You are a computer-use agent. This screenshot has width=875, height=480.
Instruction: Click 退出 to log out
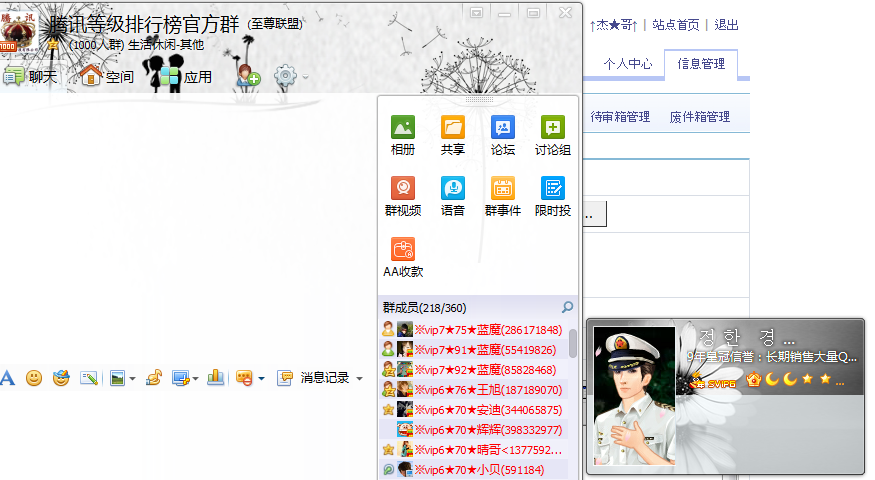[x=726, y=25]
